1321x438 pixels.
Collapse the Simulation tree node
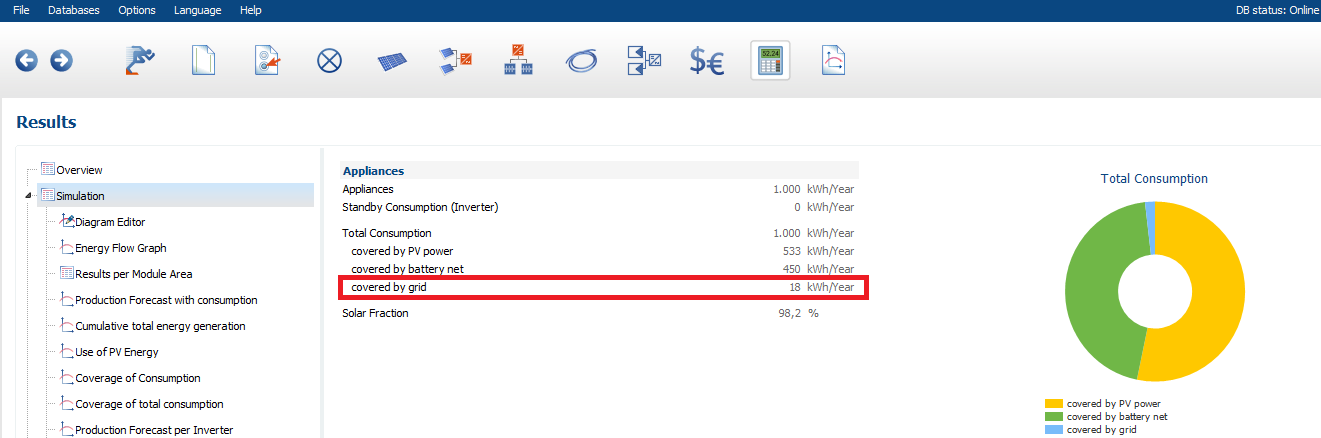click(27, 196)
